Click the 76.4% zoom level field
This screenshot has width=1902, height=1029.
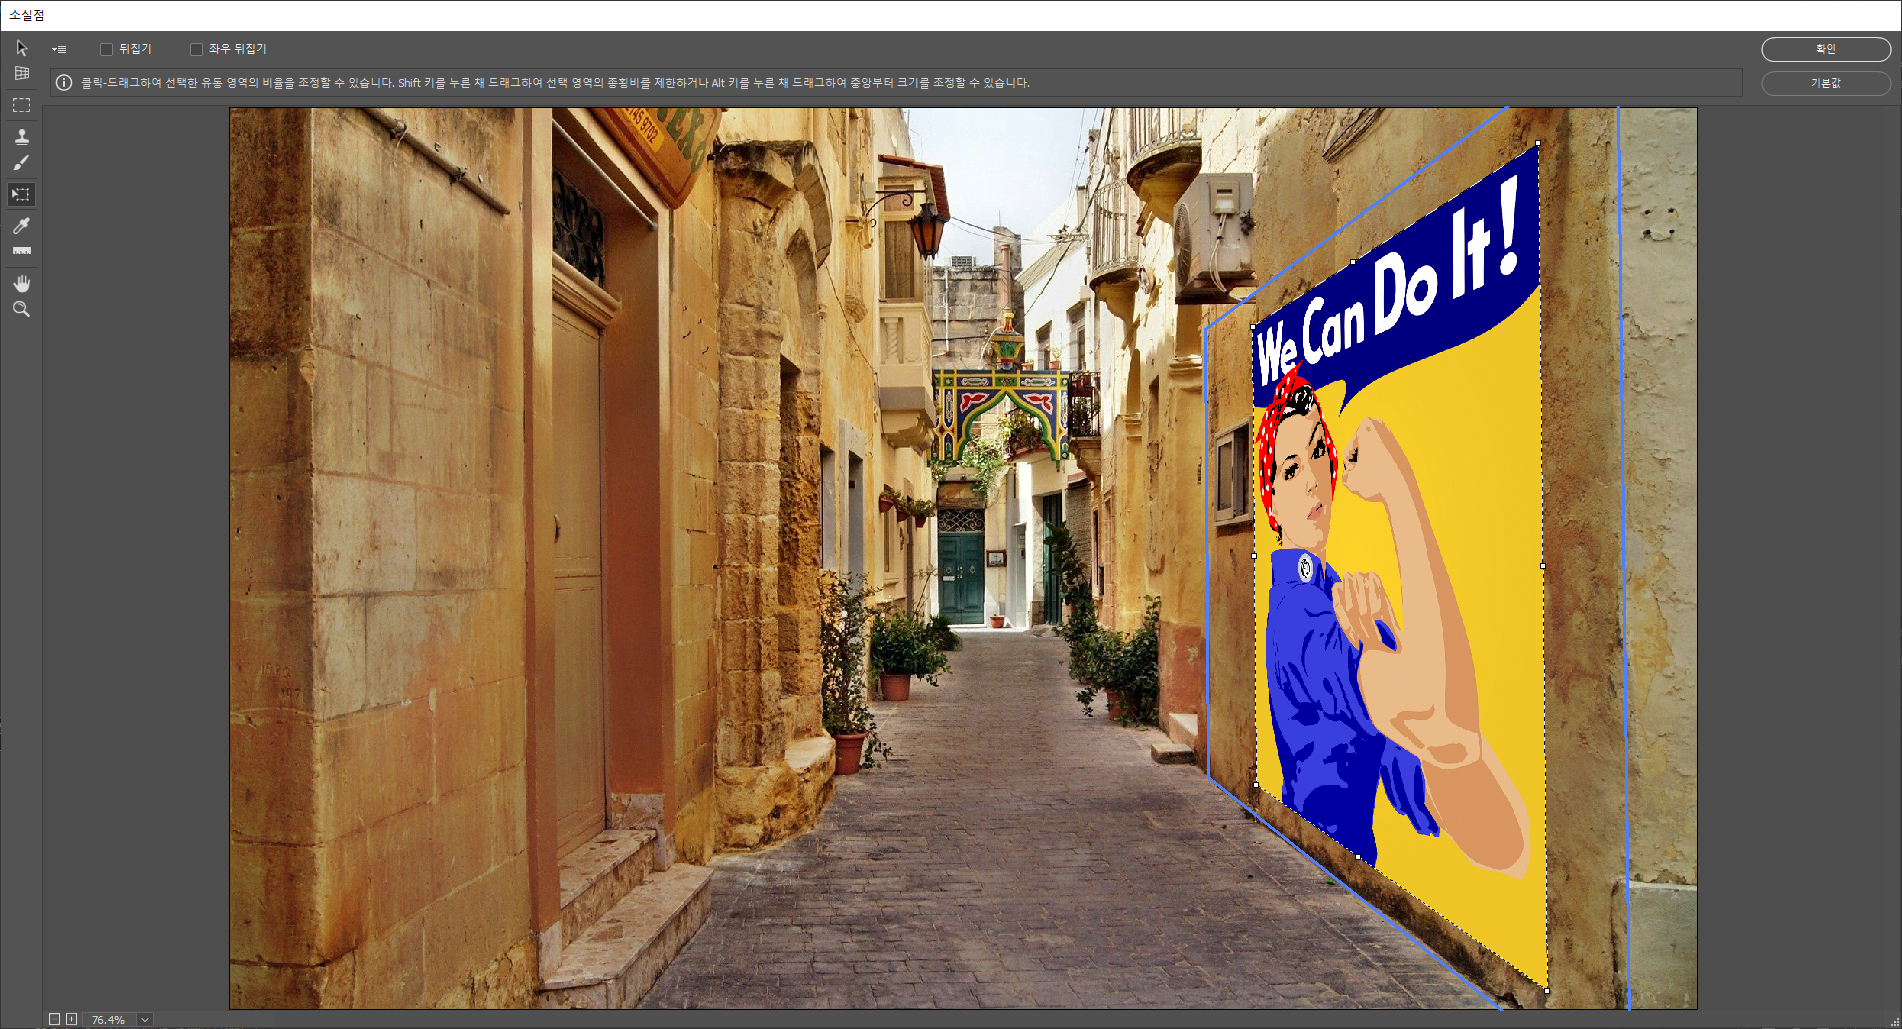point(110,1020)
